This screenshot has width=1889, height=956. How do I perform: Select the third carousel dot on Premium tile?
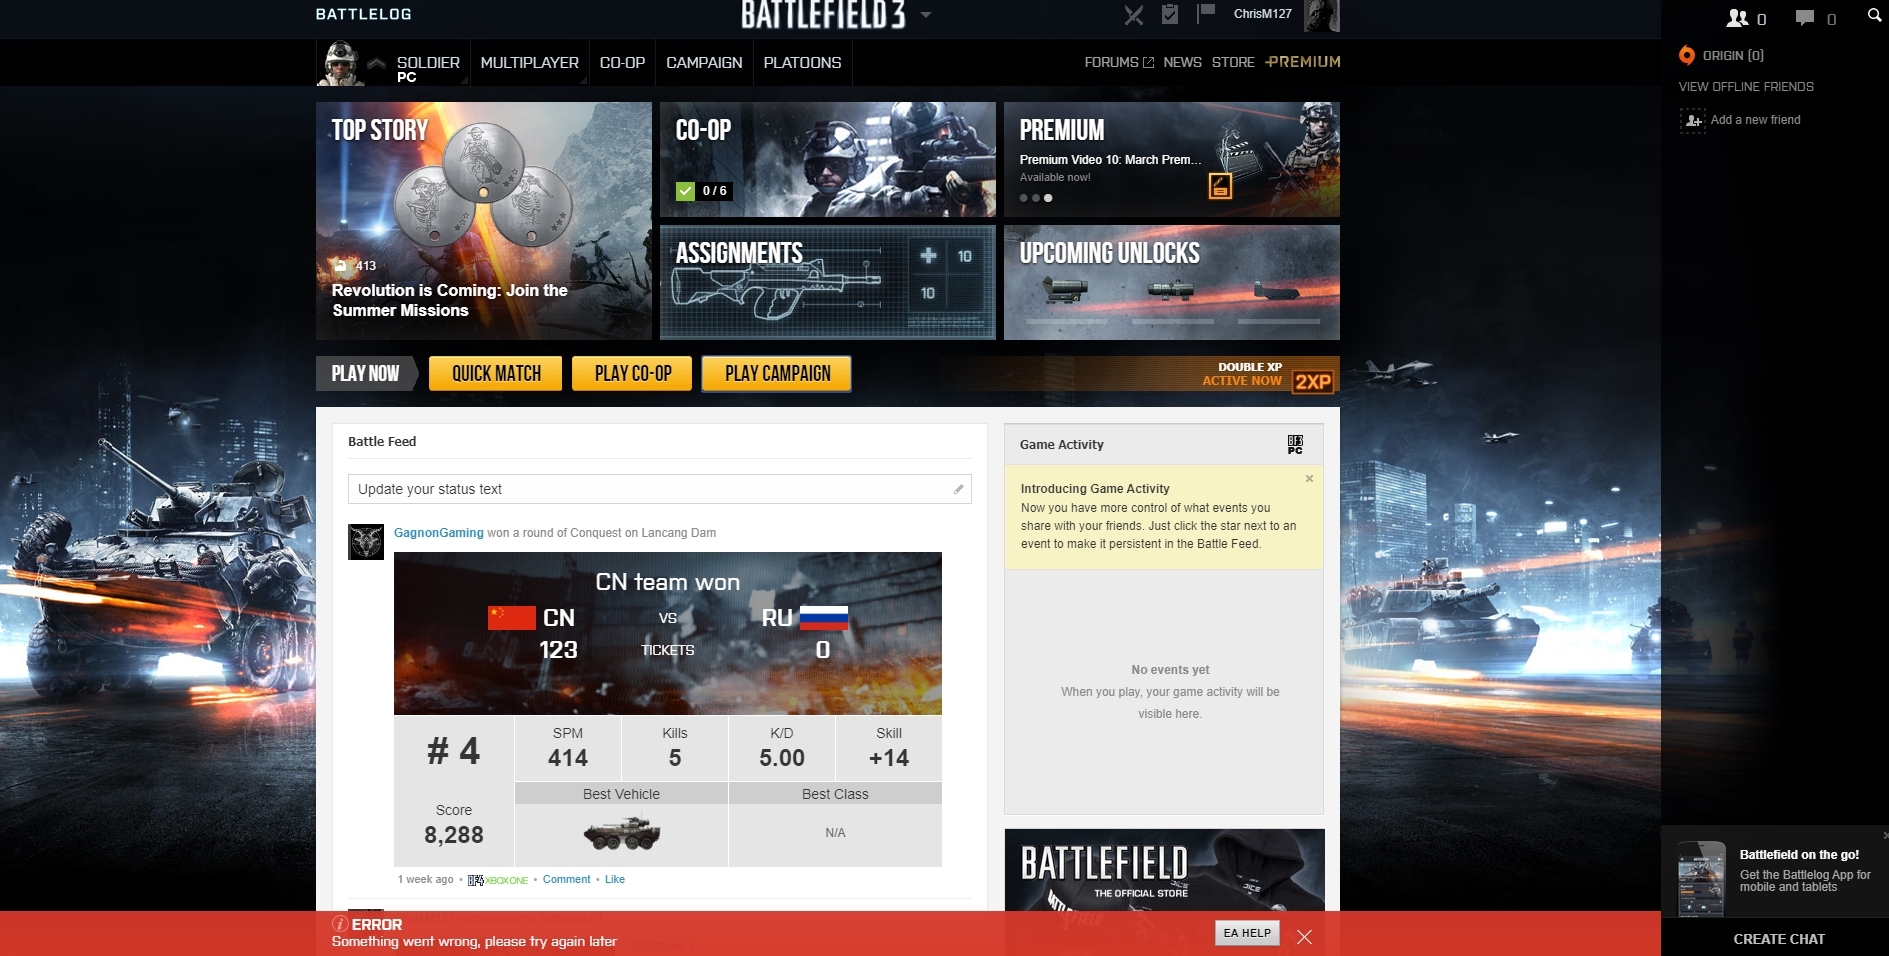(x=1048, y=198)
